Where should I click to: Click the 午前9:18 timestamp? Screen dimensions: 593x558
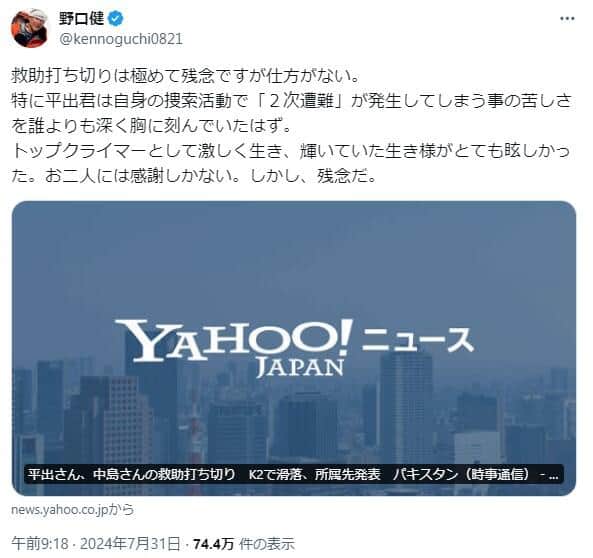tap(40, 544)
